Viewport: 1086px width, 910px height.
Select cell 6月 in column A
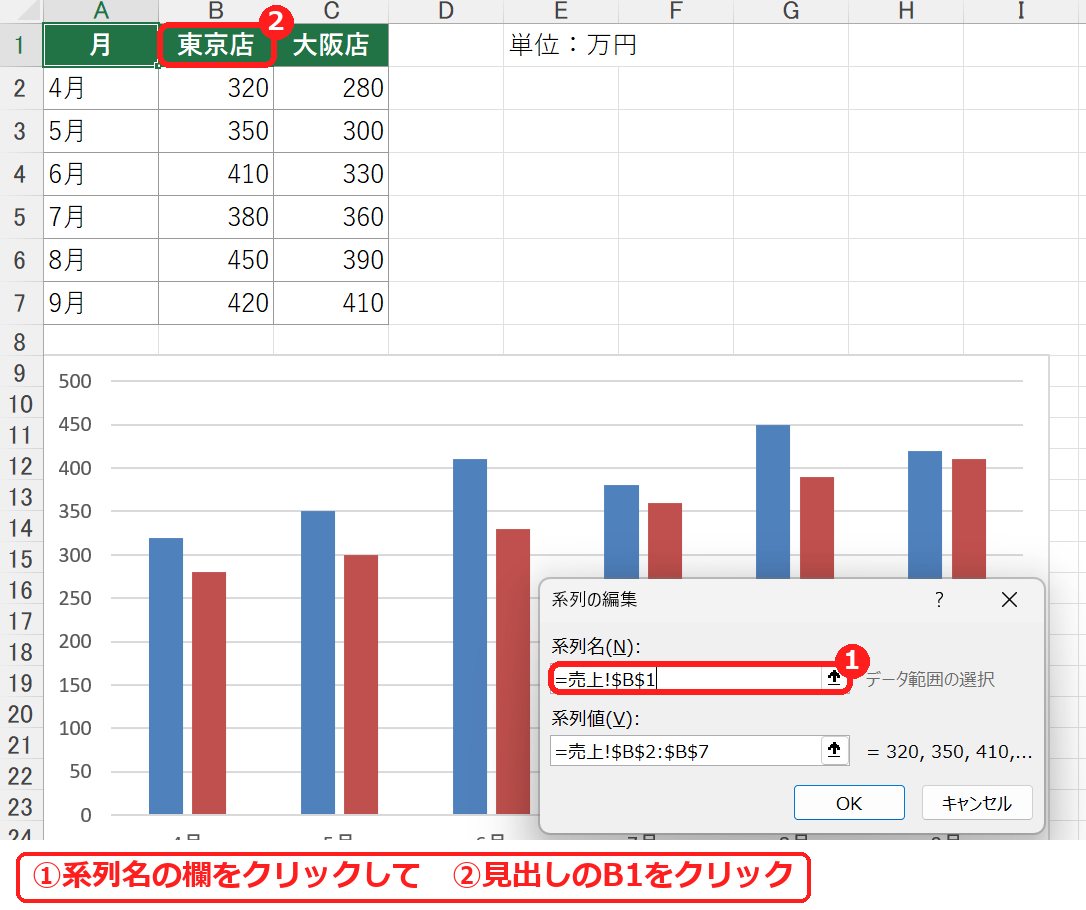click(101, 174)
